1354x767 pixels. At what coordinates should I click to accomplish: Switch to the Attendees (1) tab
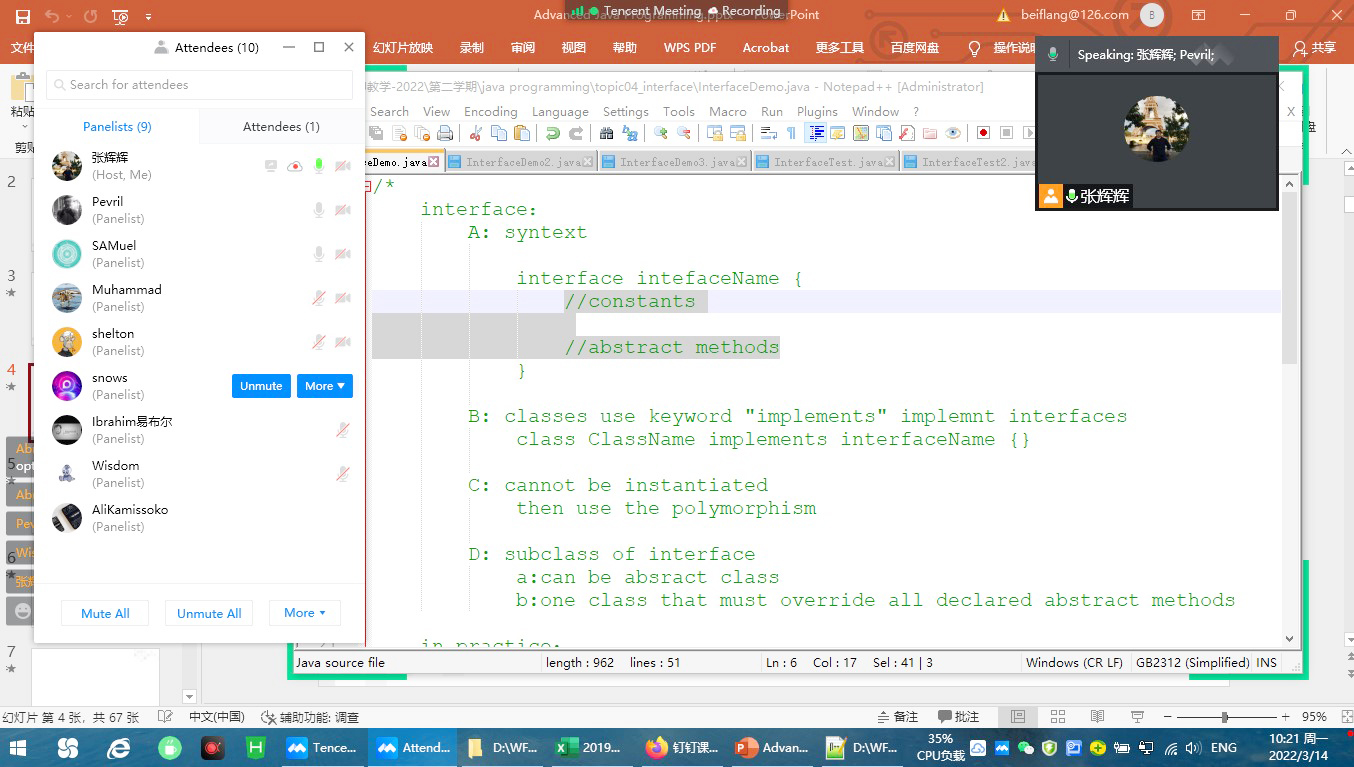(x=281, y=127)
